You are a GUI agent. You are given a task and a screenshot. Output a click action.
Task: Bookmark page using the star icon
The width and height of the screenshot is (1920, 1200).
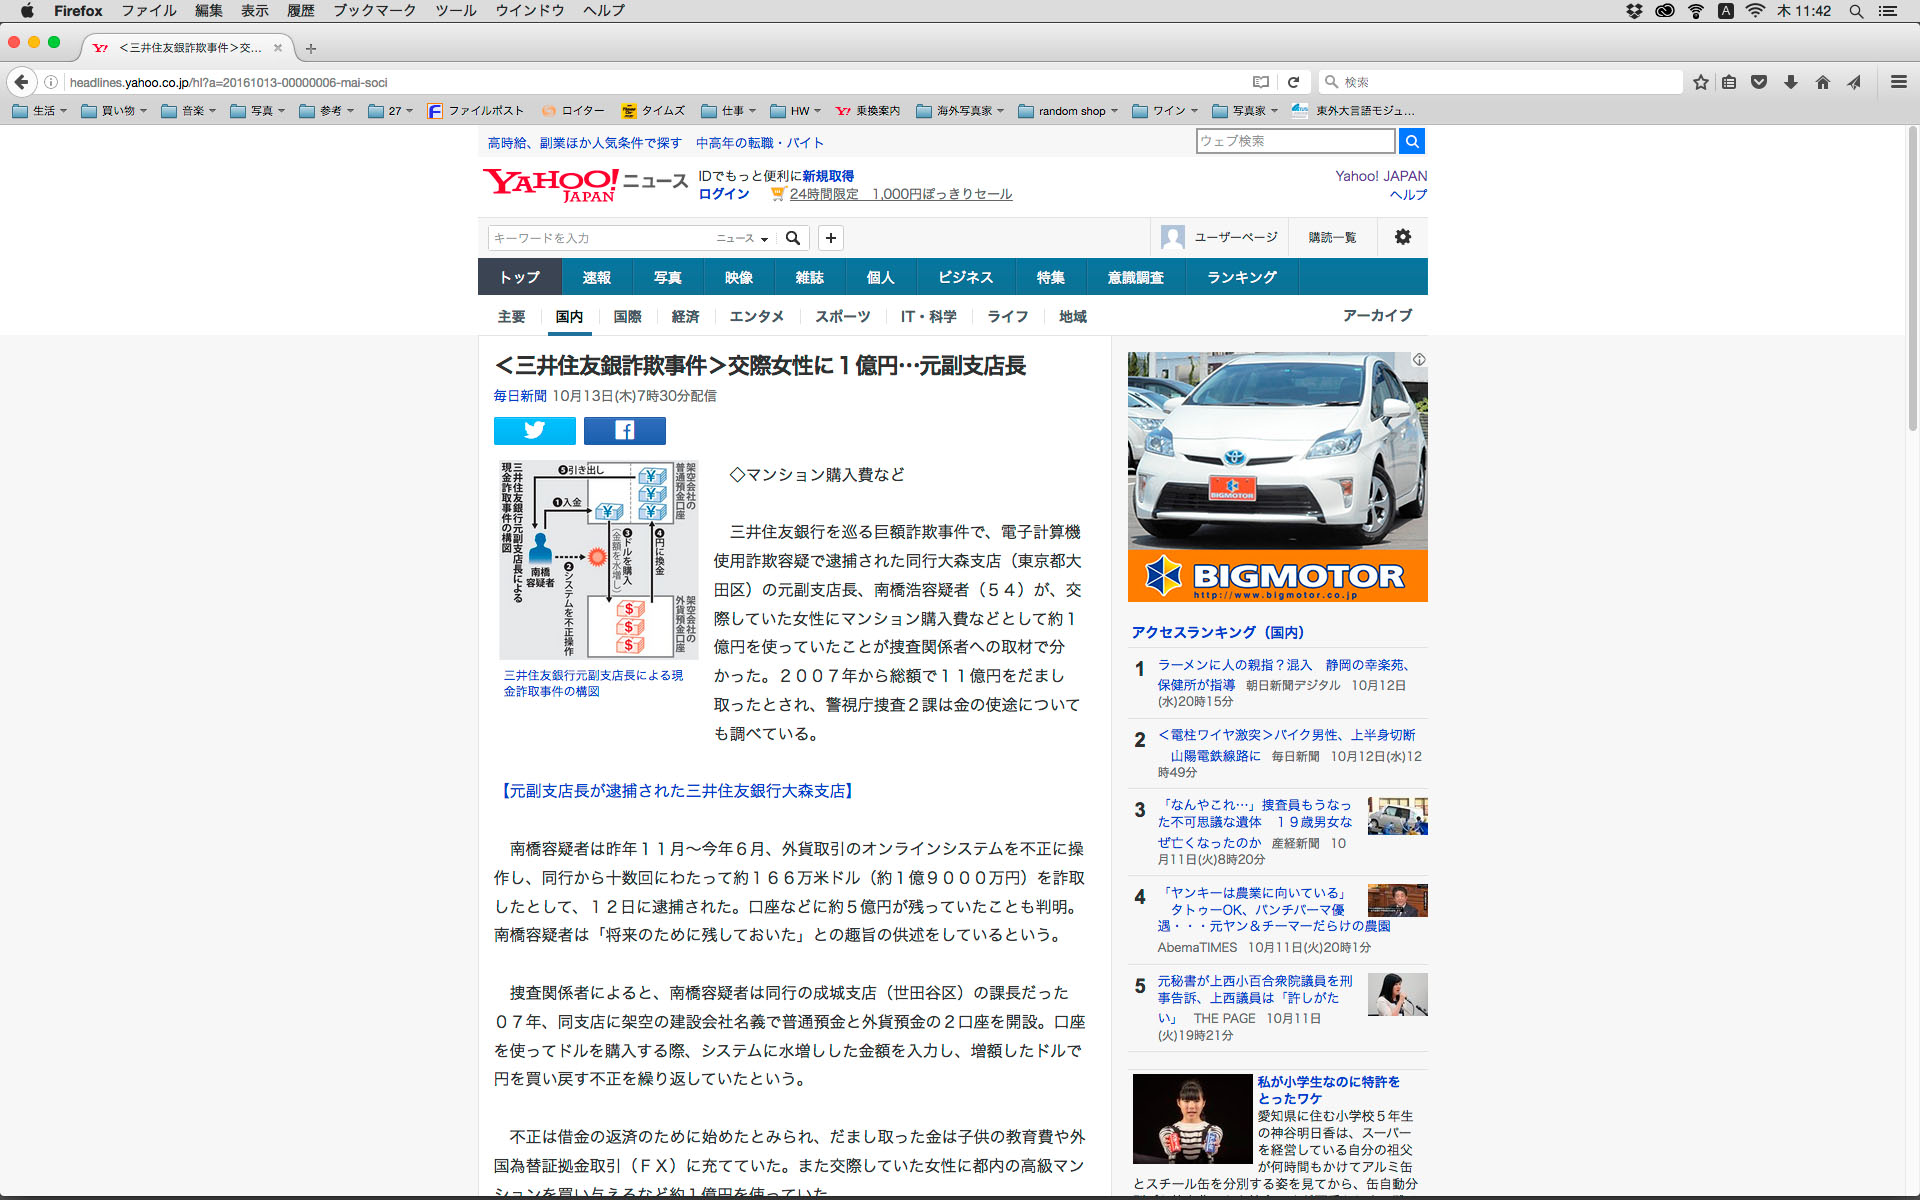point(1700,82)
